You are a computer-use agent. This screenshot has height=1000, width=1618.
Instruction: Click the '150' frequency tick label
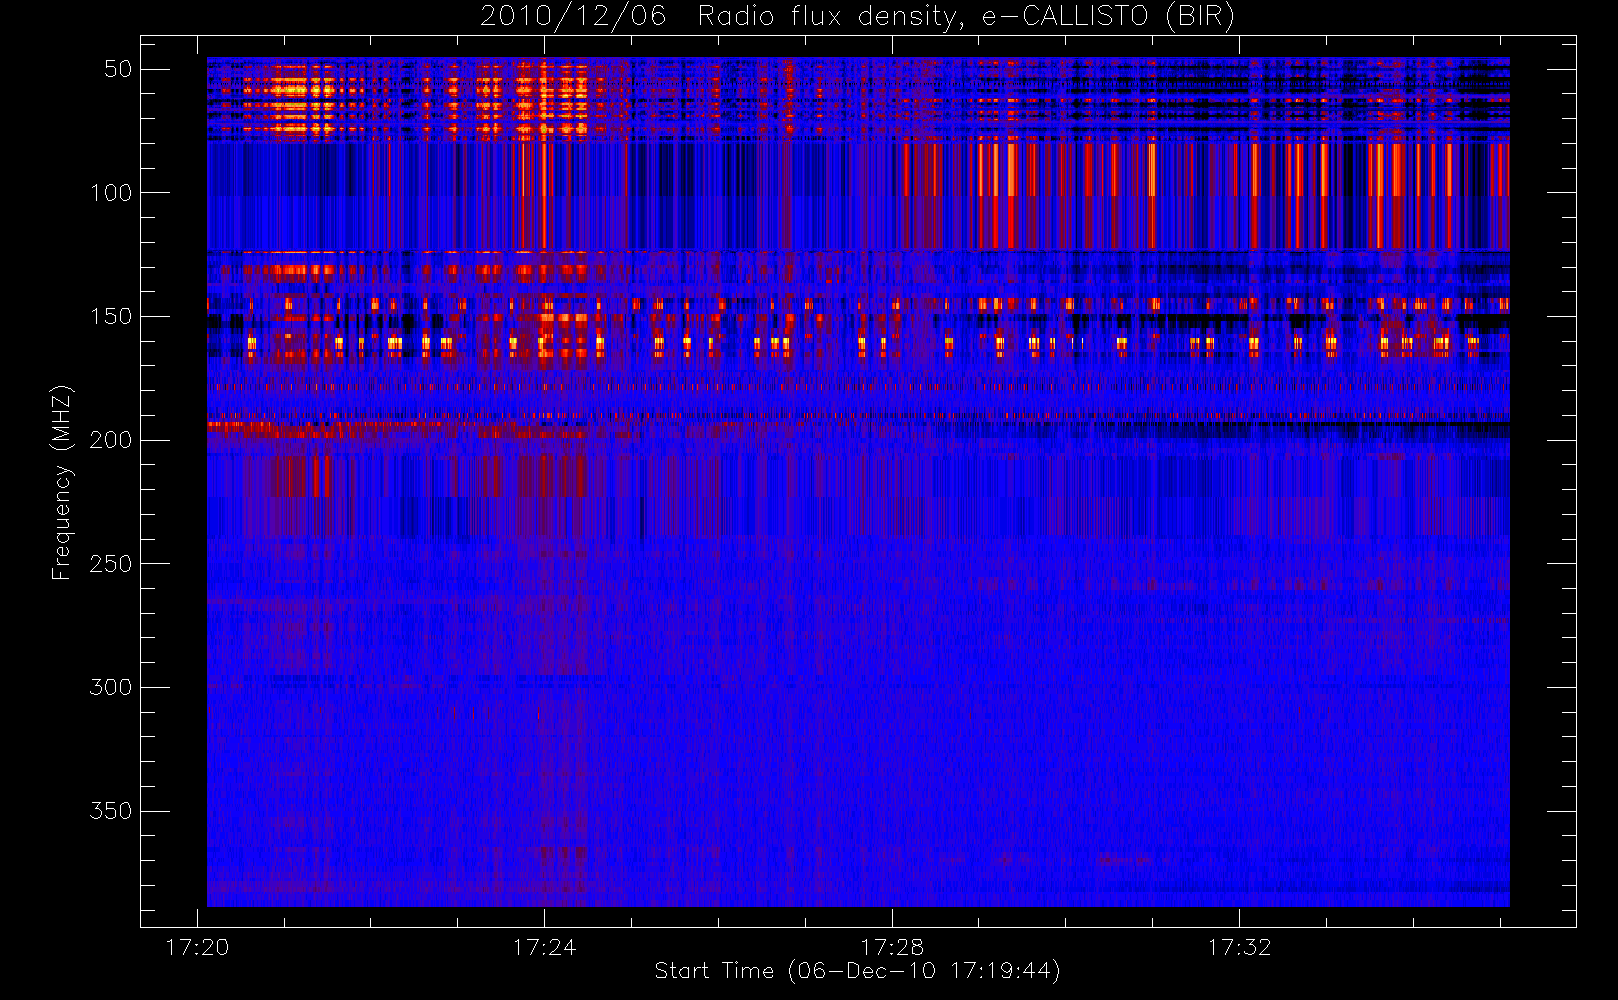tap(111, 316)
